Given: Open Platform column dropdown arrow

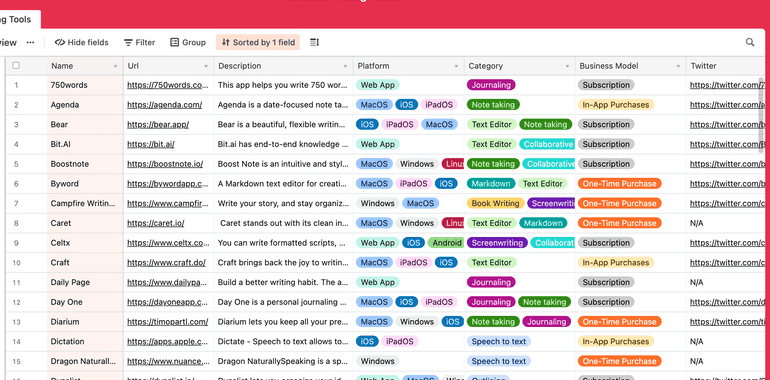Looking at the screenshot, I should pyautogui.click(x=457, y=66).
